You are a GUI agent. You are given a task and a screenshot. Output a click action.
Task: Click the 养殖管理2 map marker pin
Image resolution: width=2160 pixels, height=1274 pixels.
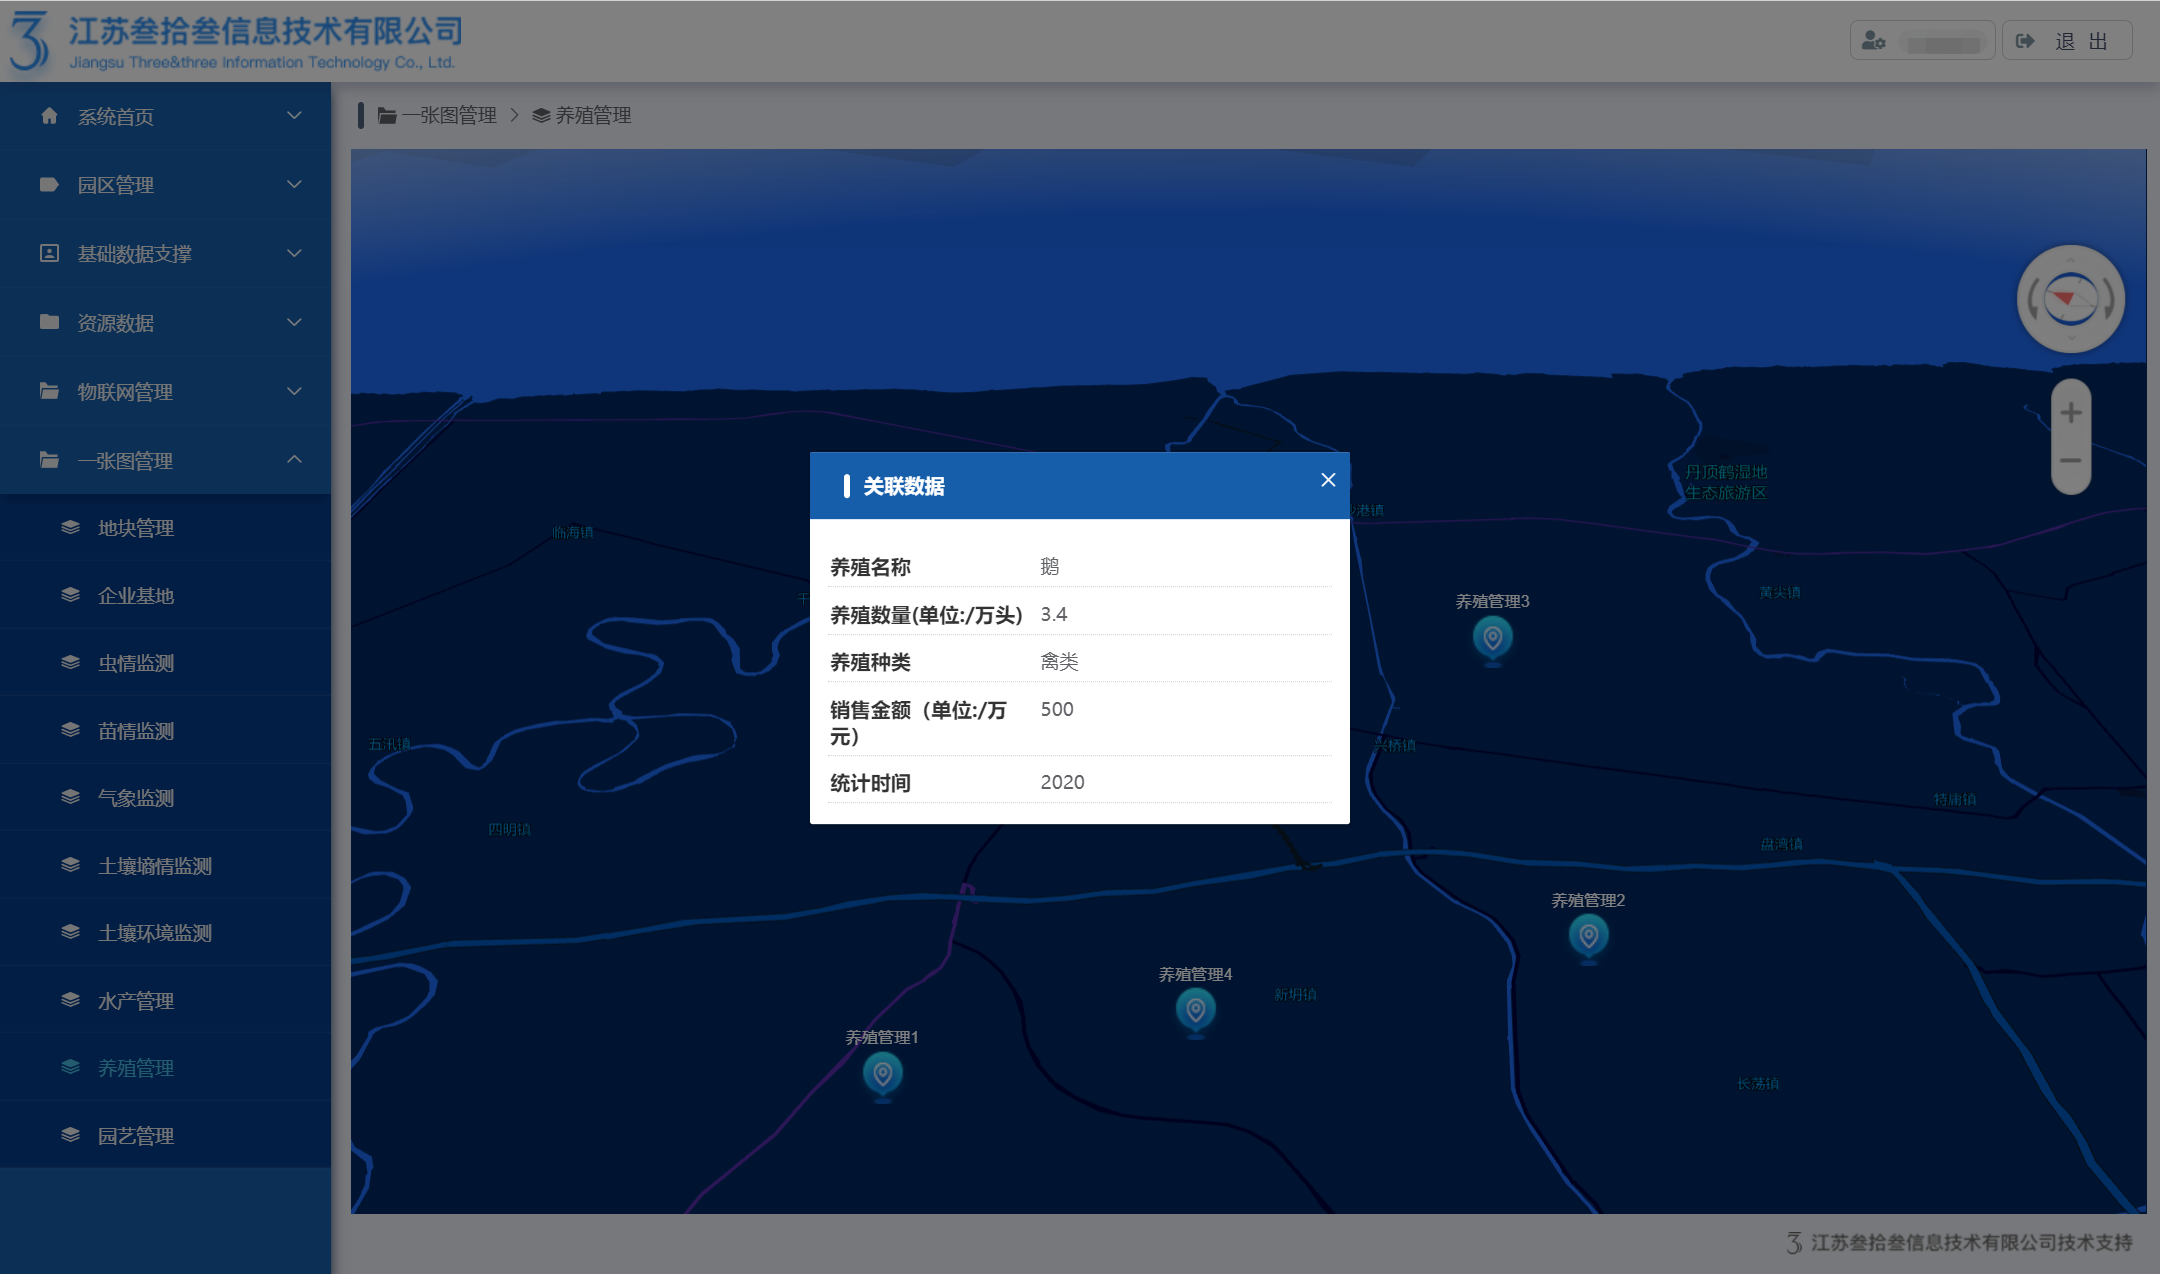point(1588,936)
